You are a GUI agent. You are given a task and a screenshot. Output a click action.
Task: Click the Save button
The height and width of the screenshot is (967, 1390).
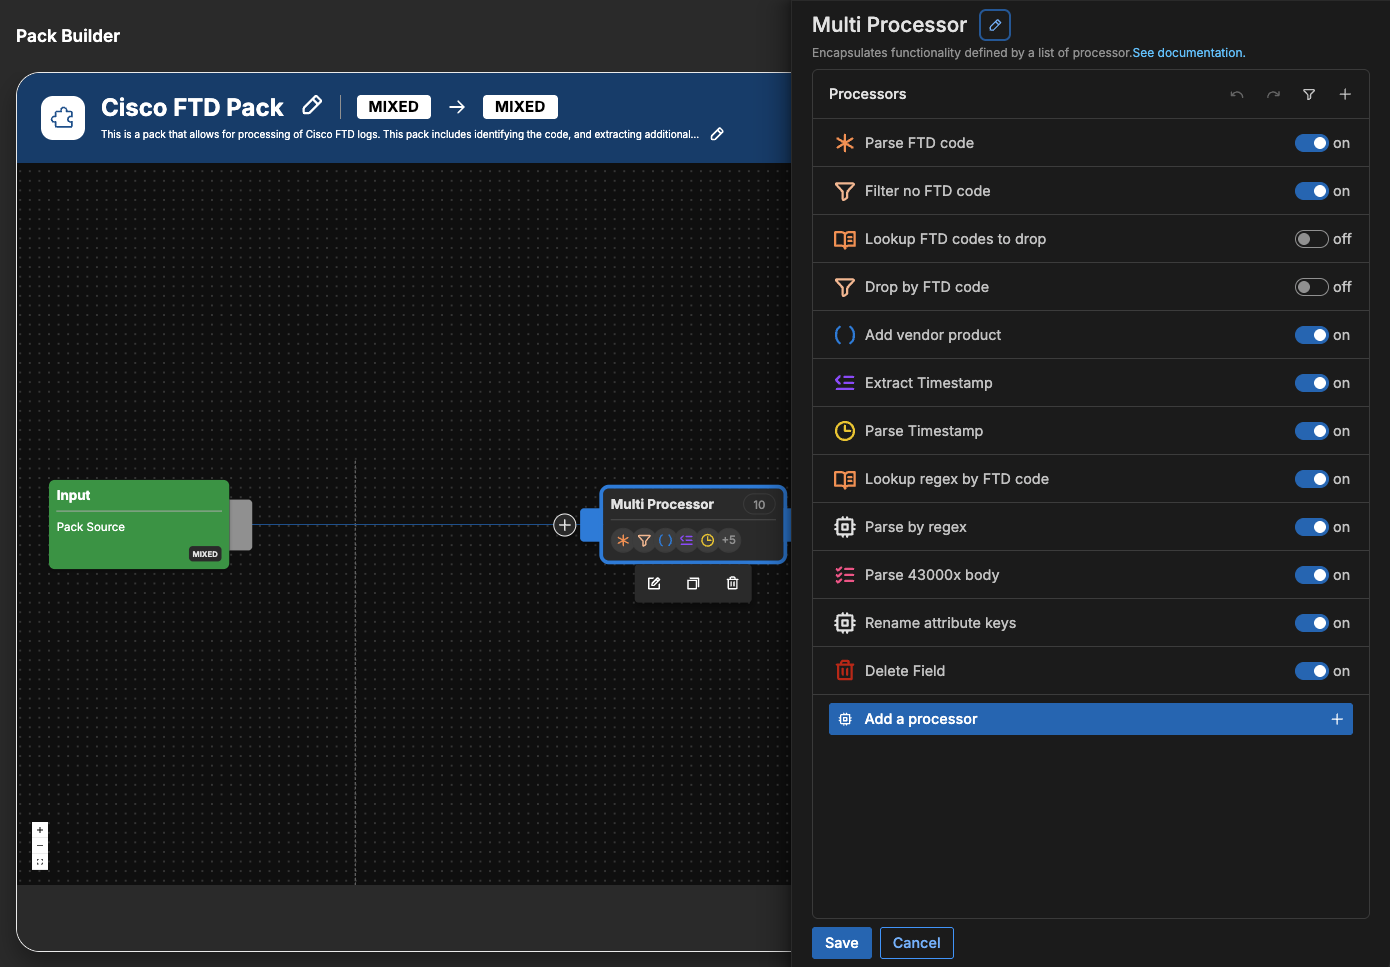click(841, 943)
